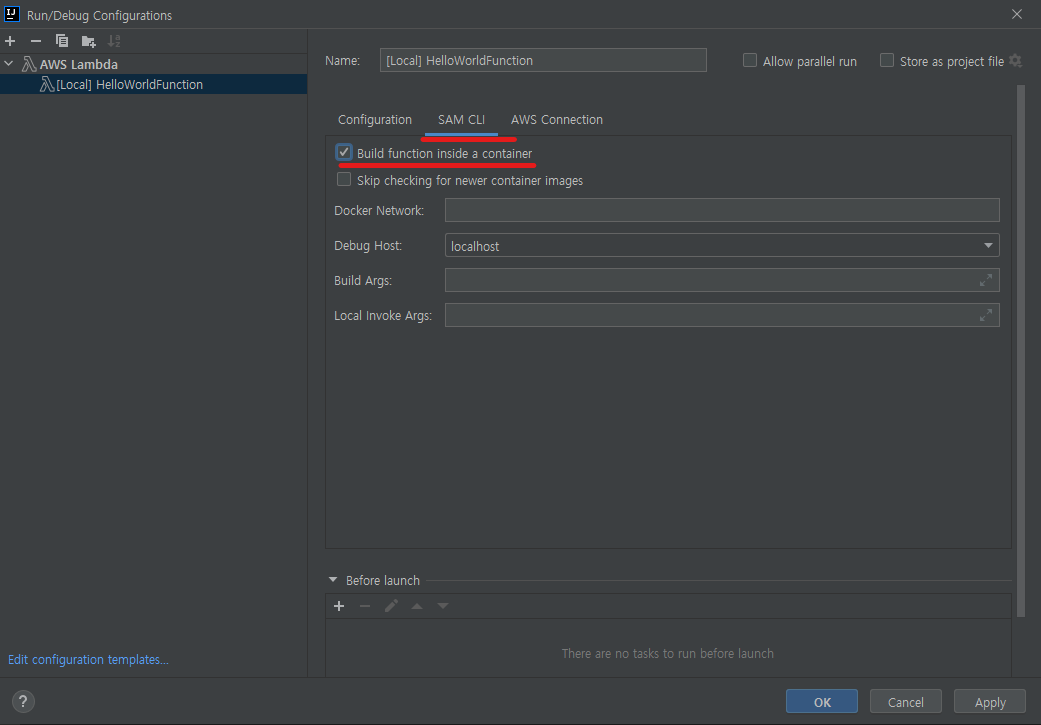The image size is (1041, 725).
Task: Expand the Local Invoke Args field
Action: click(986, 315)
